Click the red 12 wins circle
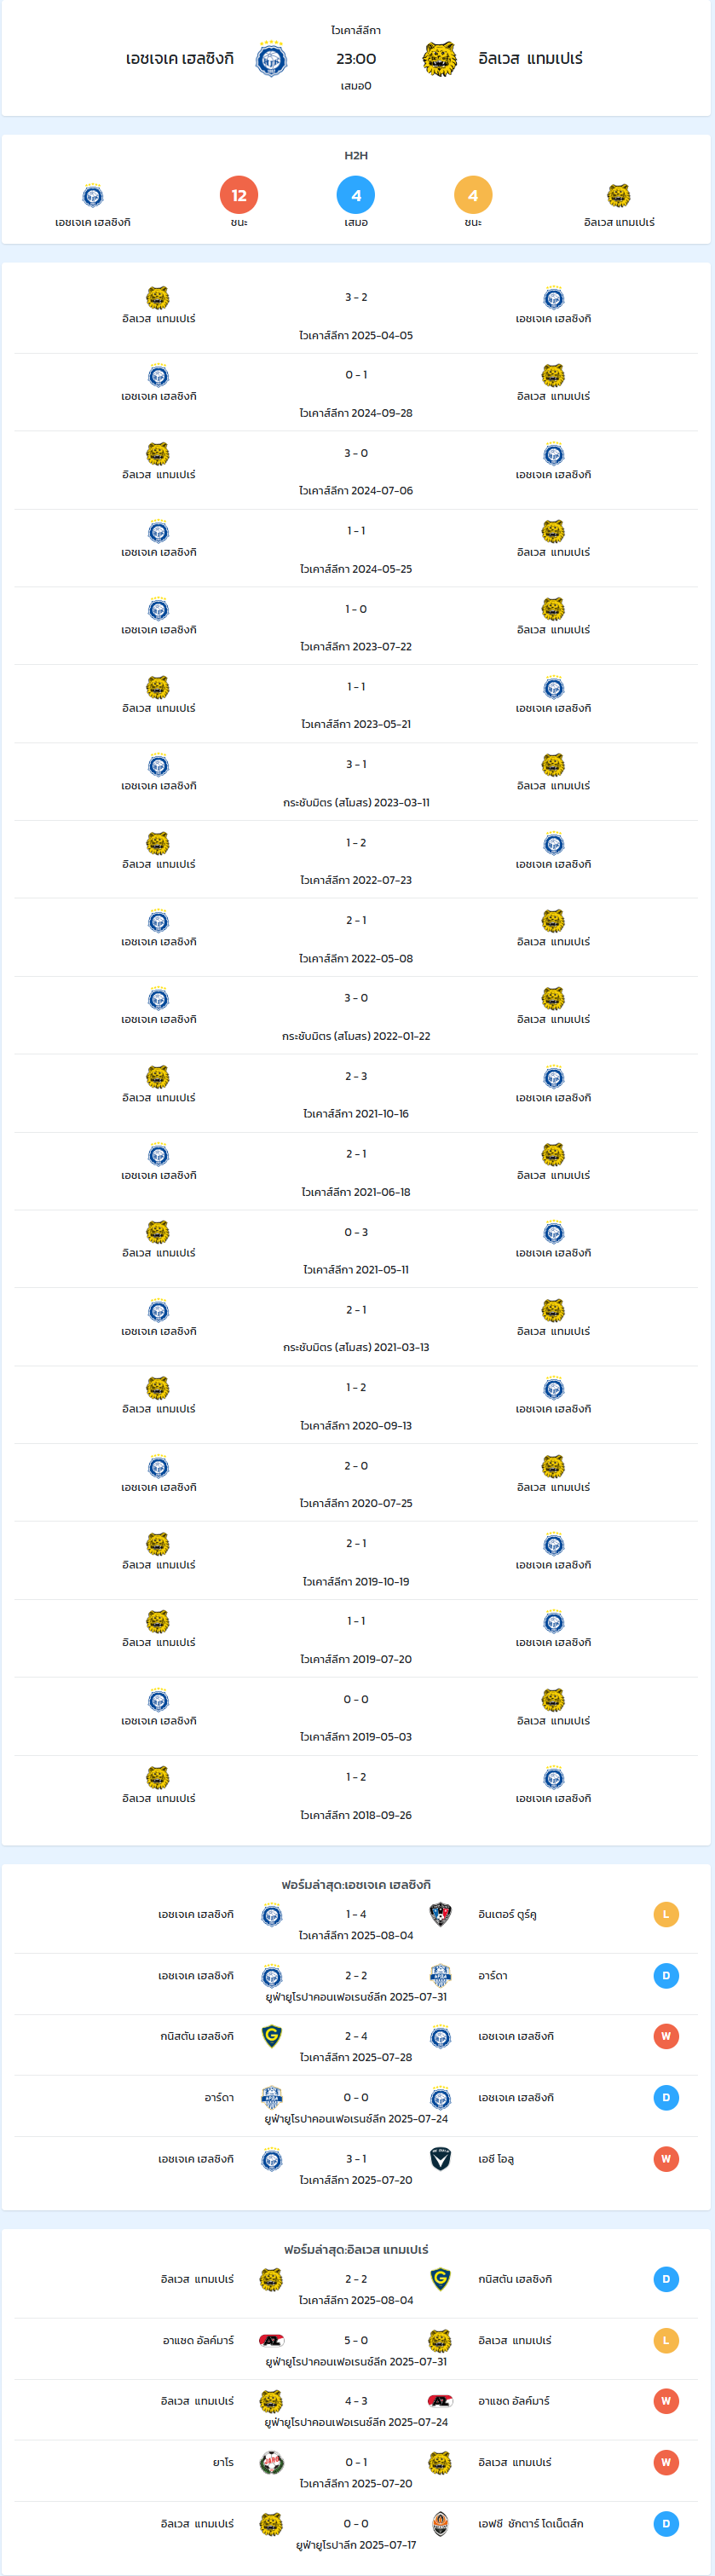 tap(239, 195)
